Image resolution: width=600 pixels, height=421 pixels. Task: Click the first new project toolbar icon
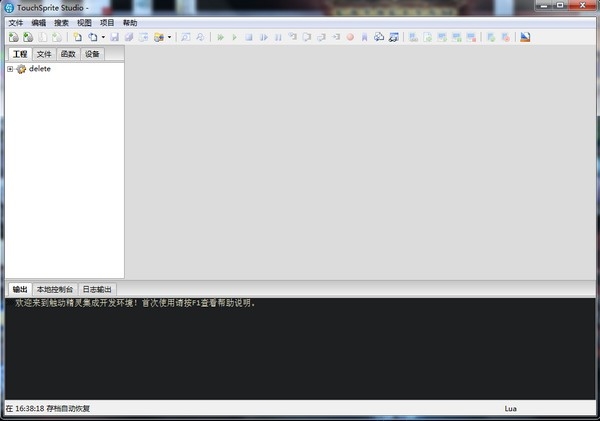(14, 37)
